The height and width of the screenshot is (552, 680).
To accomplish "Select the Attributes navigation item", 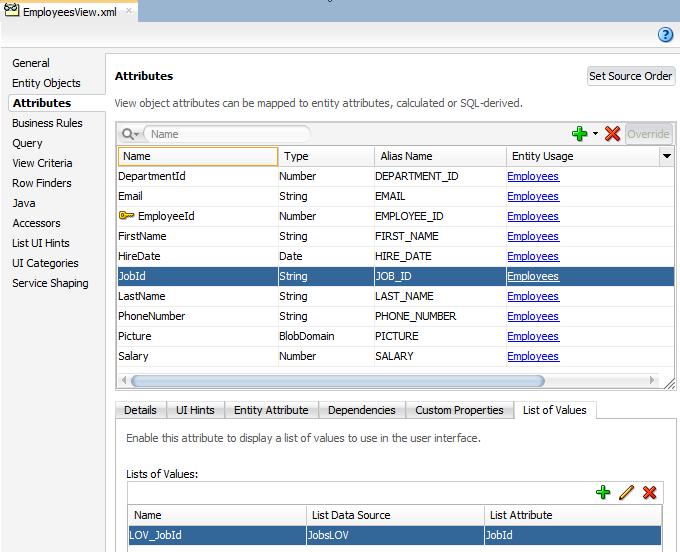I will pos(42,103).
